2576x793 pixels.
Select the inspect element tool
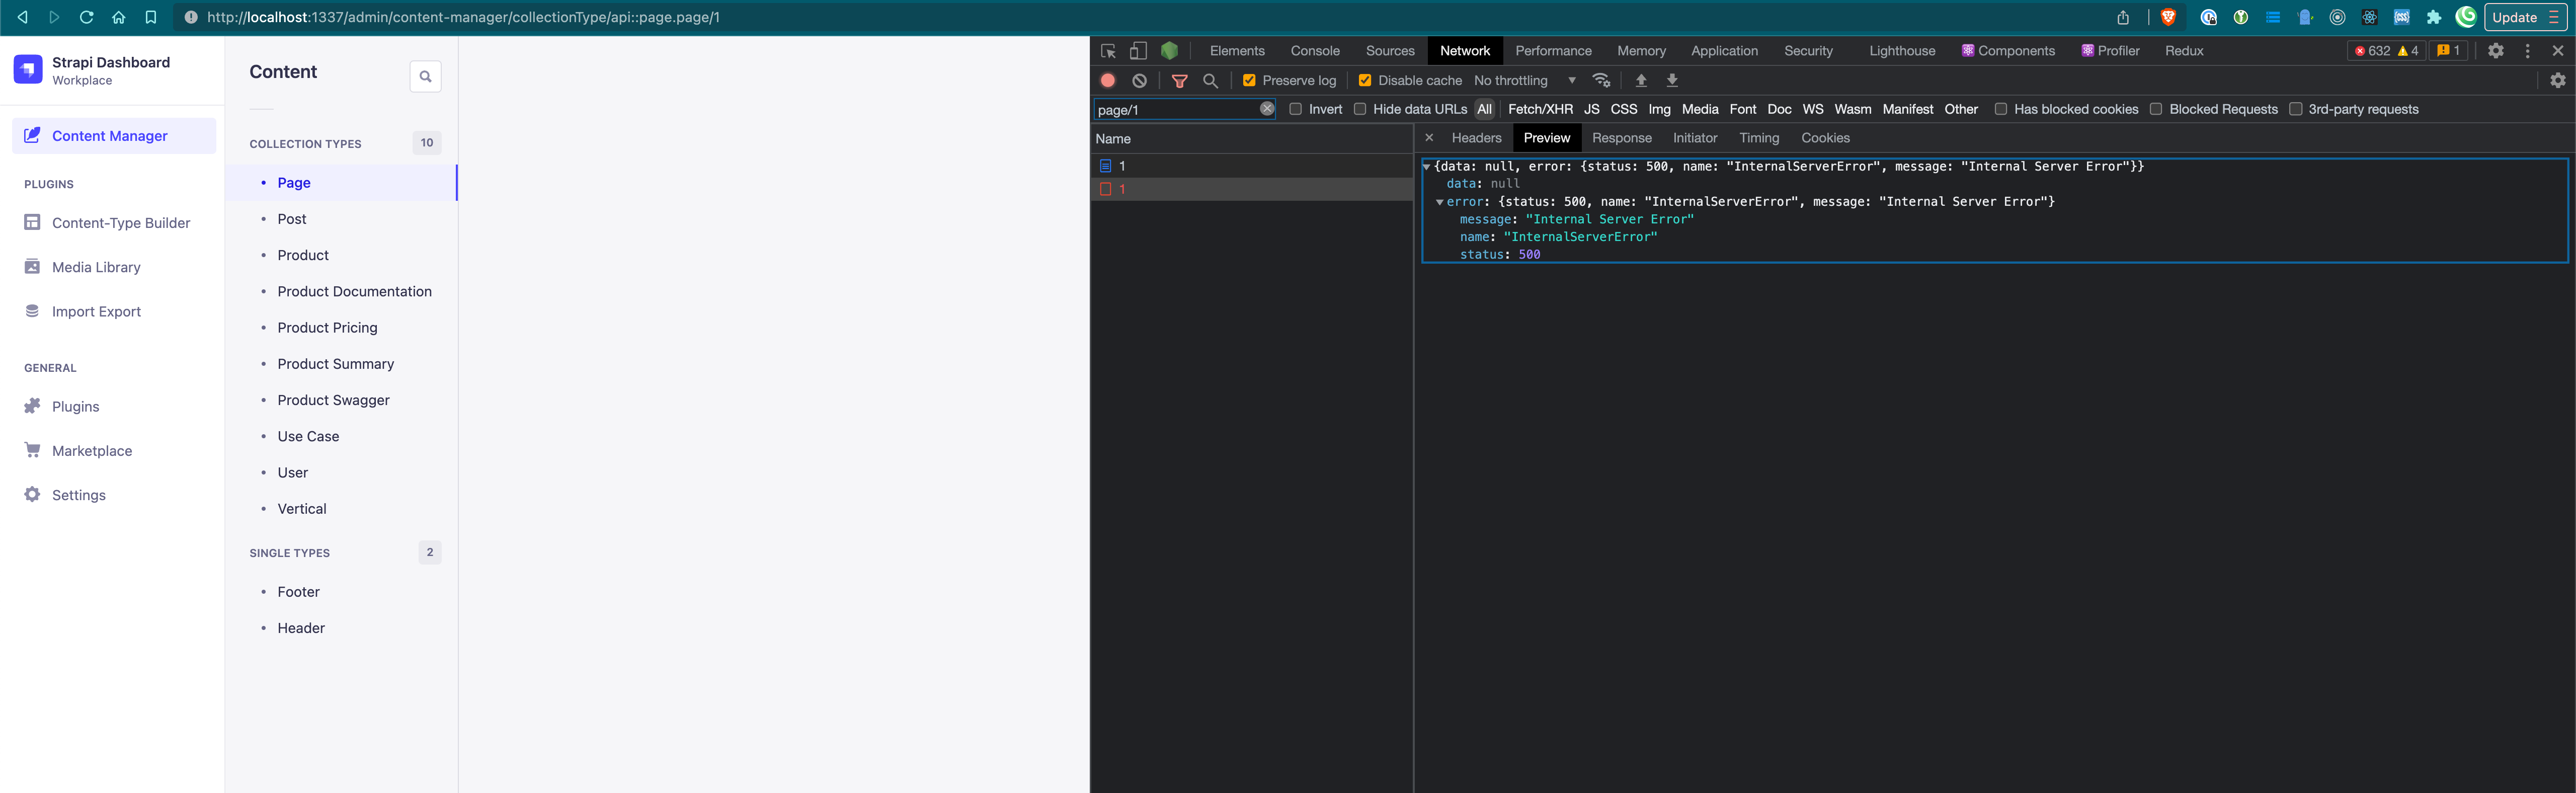[1107, 50]
